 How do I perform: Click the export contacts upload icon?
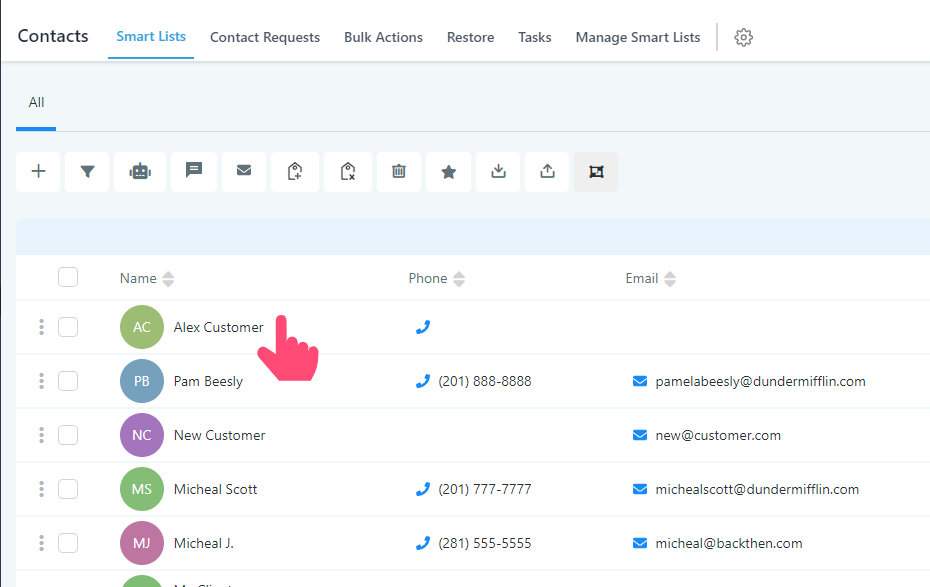pos(547,171)
